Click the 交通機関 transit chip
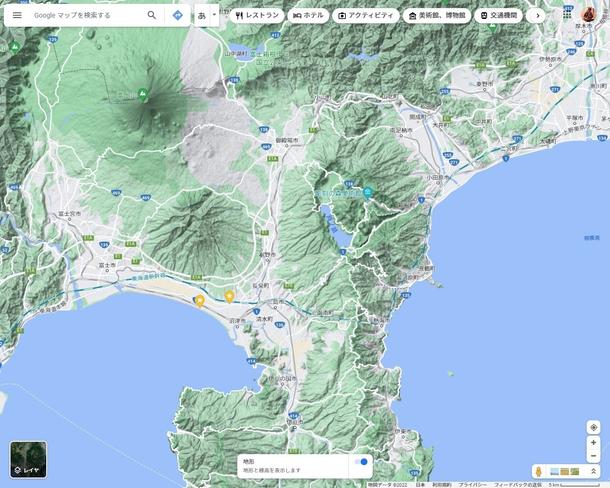 [x=499, y=16]
